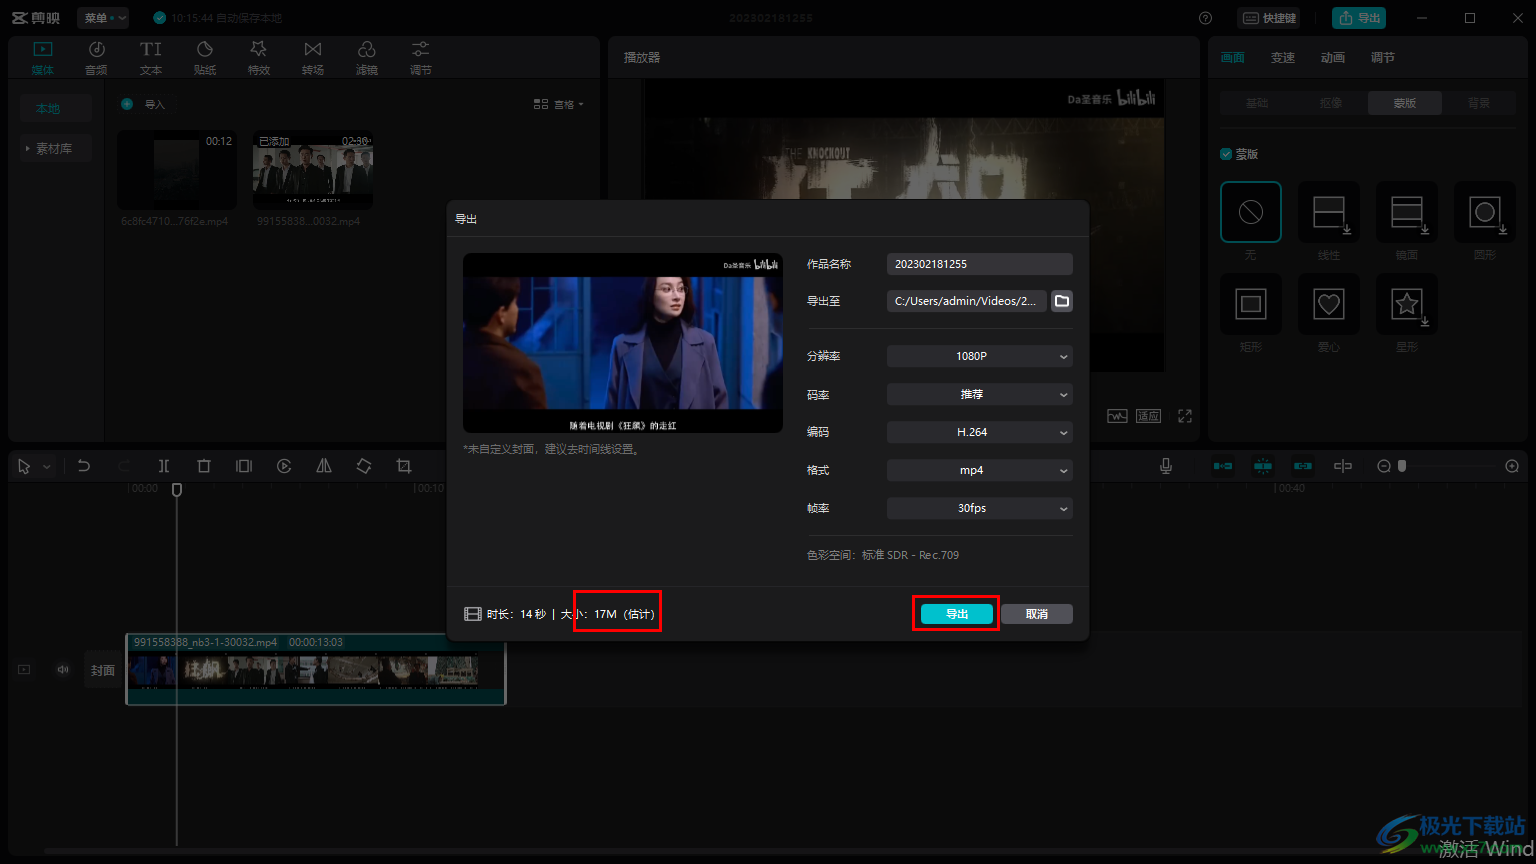
Task: Open the Adjust (调节) panel in top toolbar
Action: click(421, 58)
